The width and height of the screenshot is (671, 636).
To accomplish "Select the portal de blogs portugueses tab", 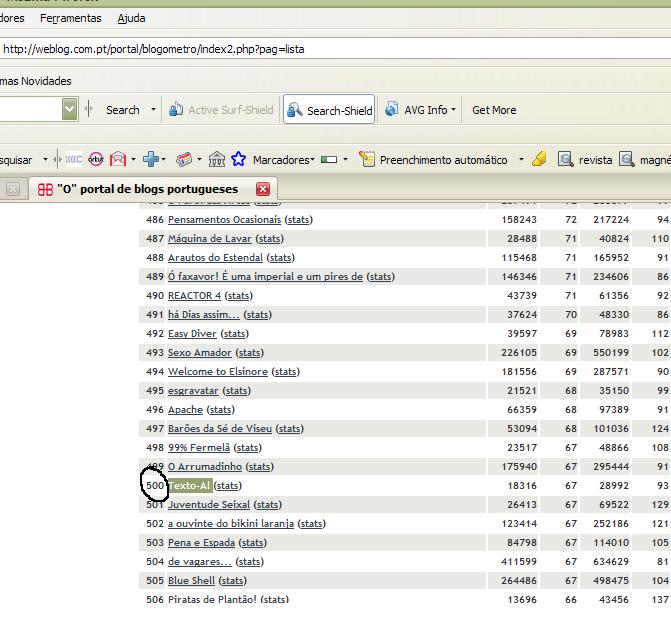I will (x=153, y=189).
